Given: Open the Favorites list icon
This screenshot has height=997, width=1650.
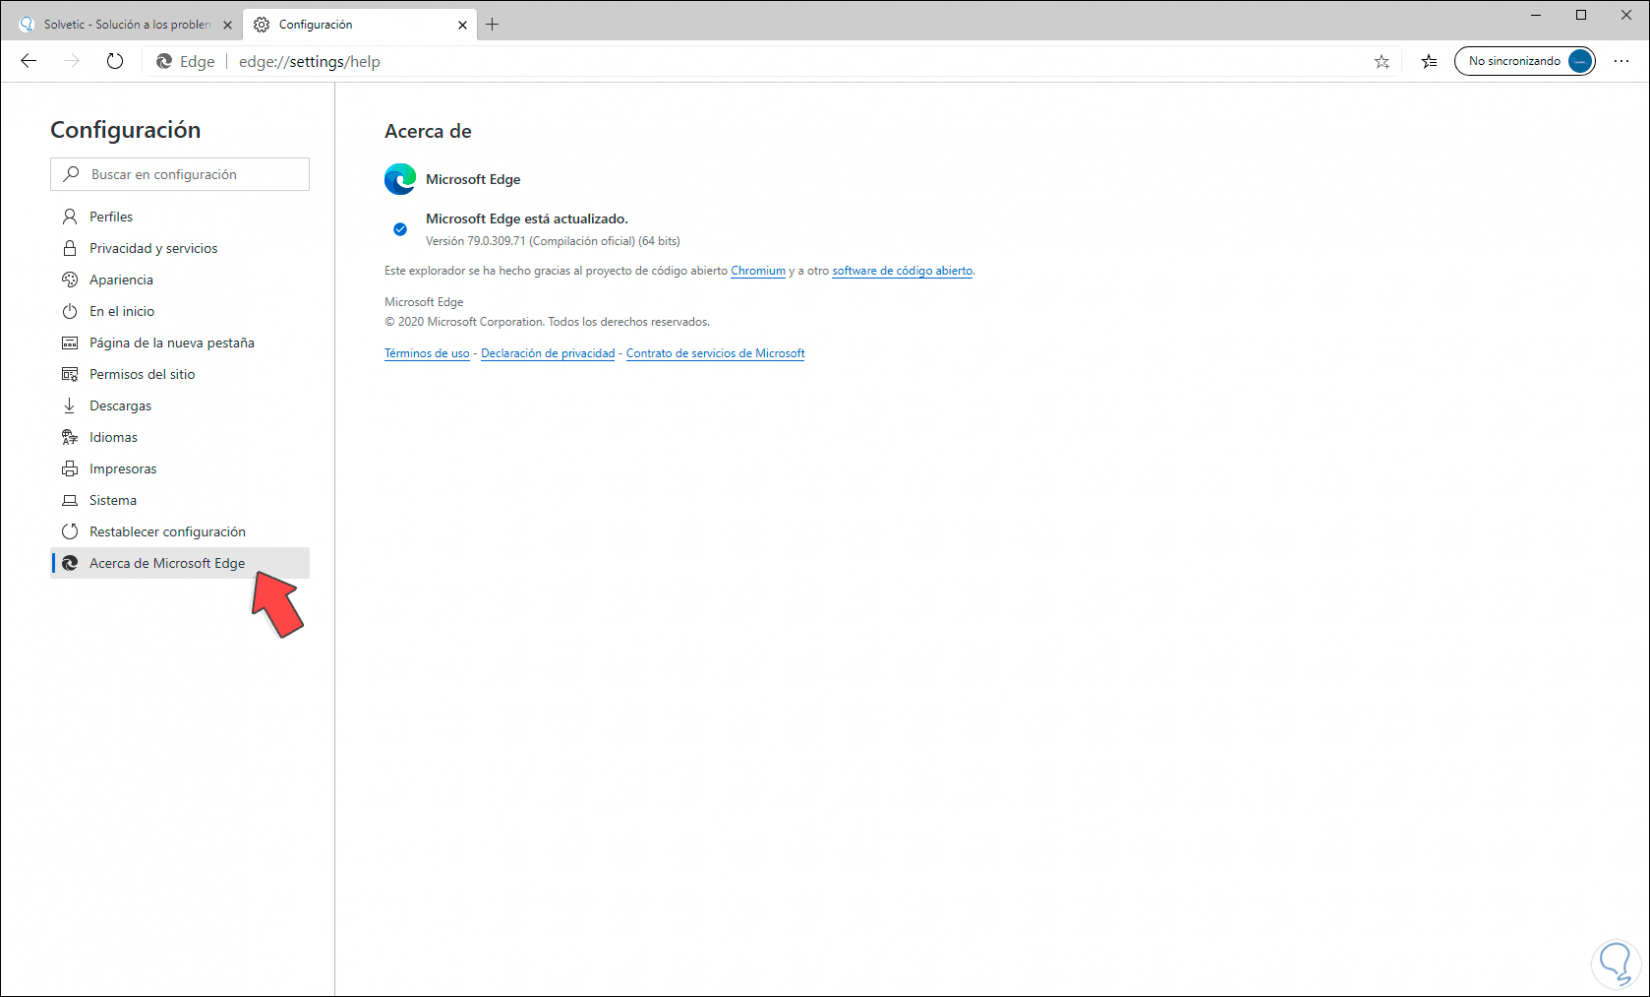Looking at the screenshot, I should (x=1429, y=61).
